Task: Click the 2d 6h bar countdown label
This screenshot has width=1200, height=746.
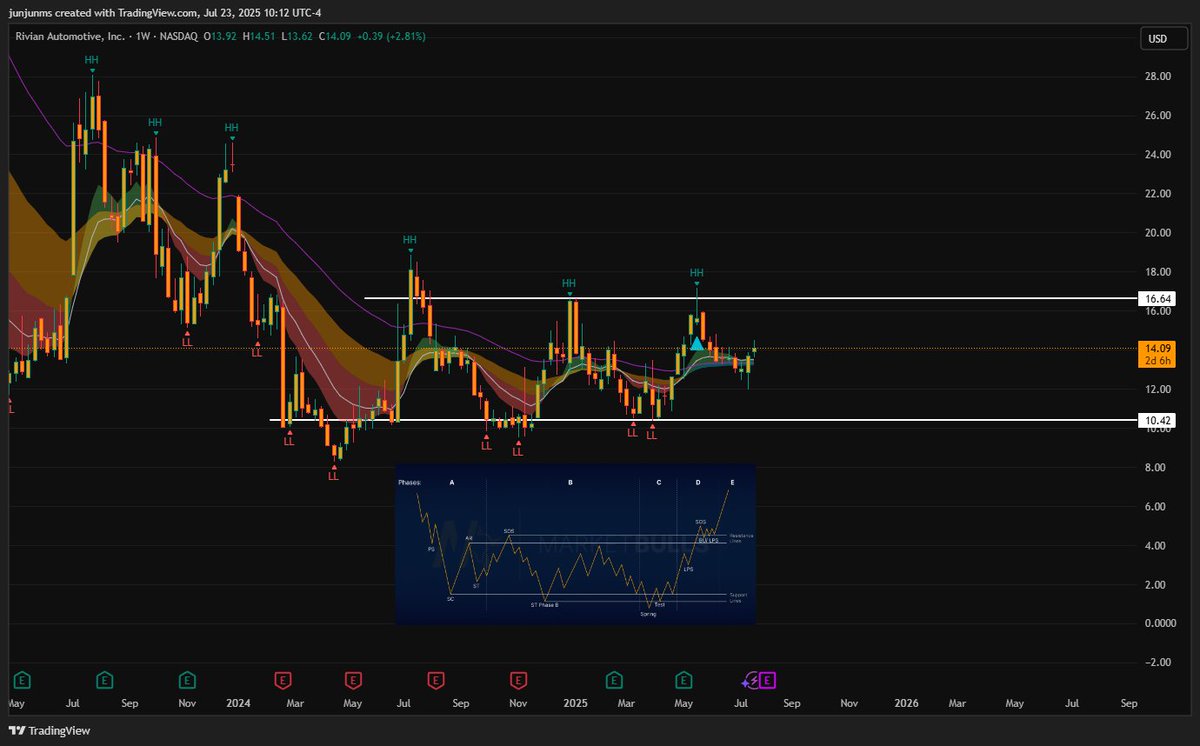Action: [1156, 361]
